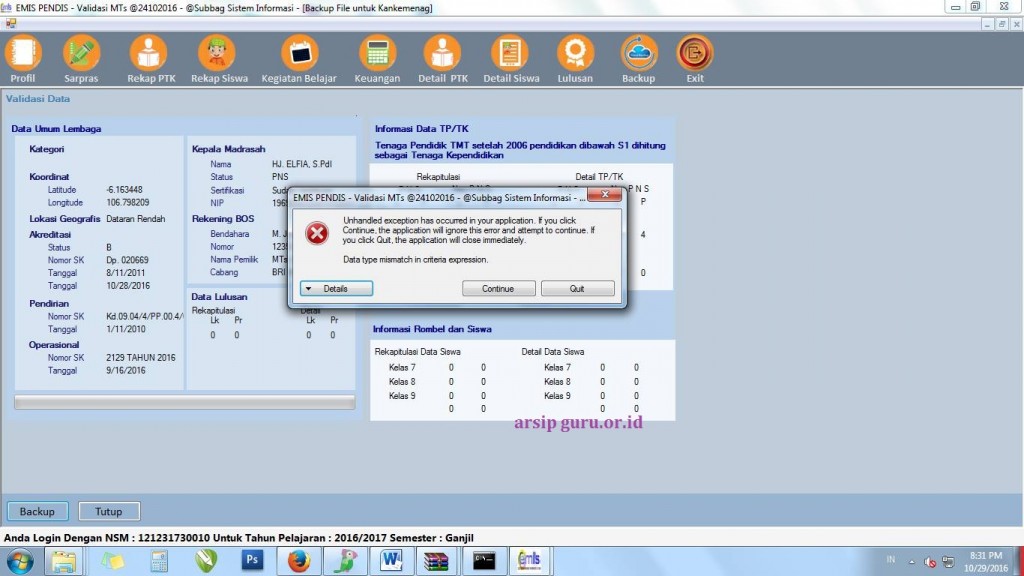1024x576 pixels.
Task: Click the error red X icon
Action: pyautogui.click(x=317, y=233)
